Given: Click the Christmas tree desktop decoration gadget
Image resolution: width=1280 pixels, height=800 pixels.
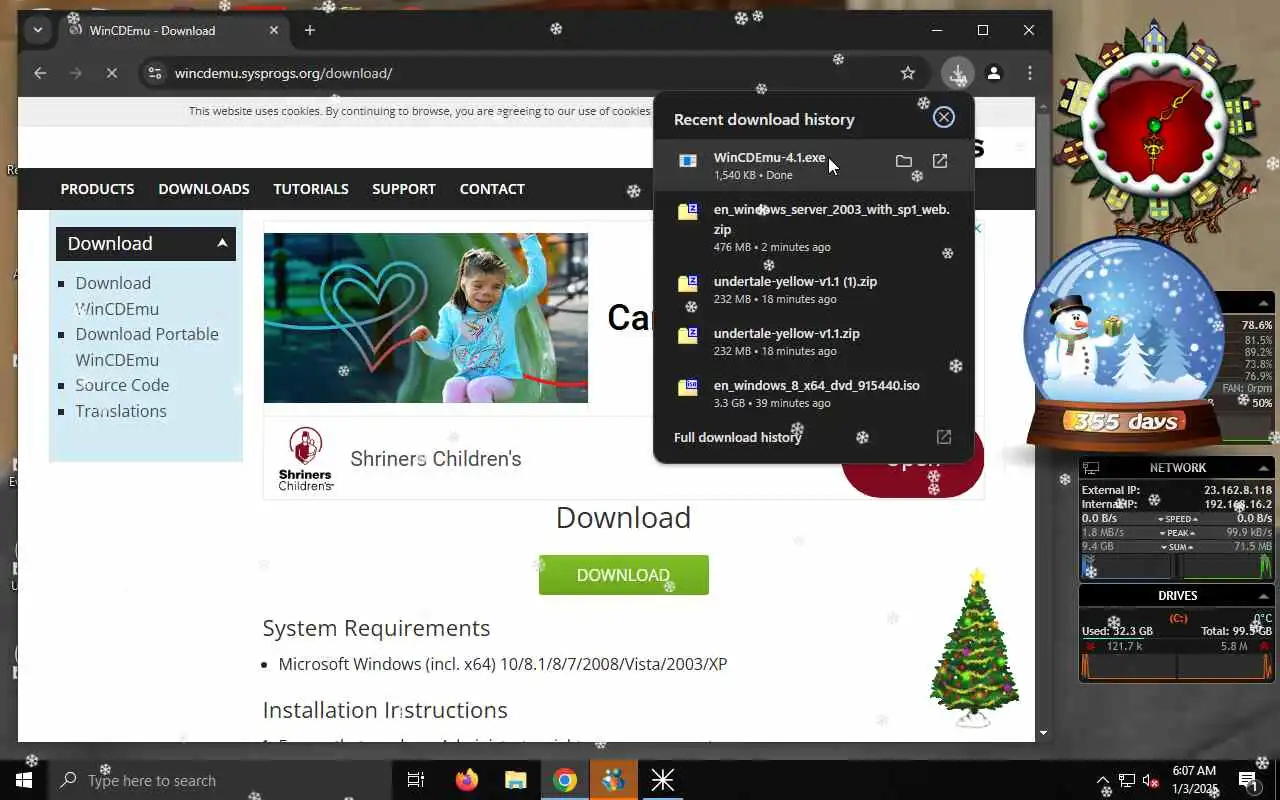Looking at the screenshot, I should [x=974, y=648].
